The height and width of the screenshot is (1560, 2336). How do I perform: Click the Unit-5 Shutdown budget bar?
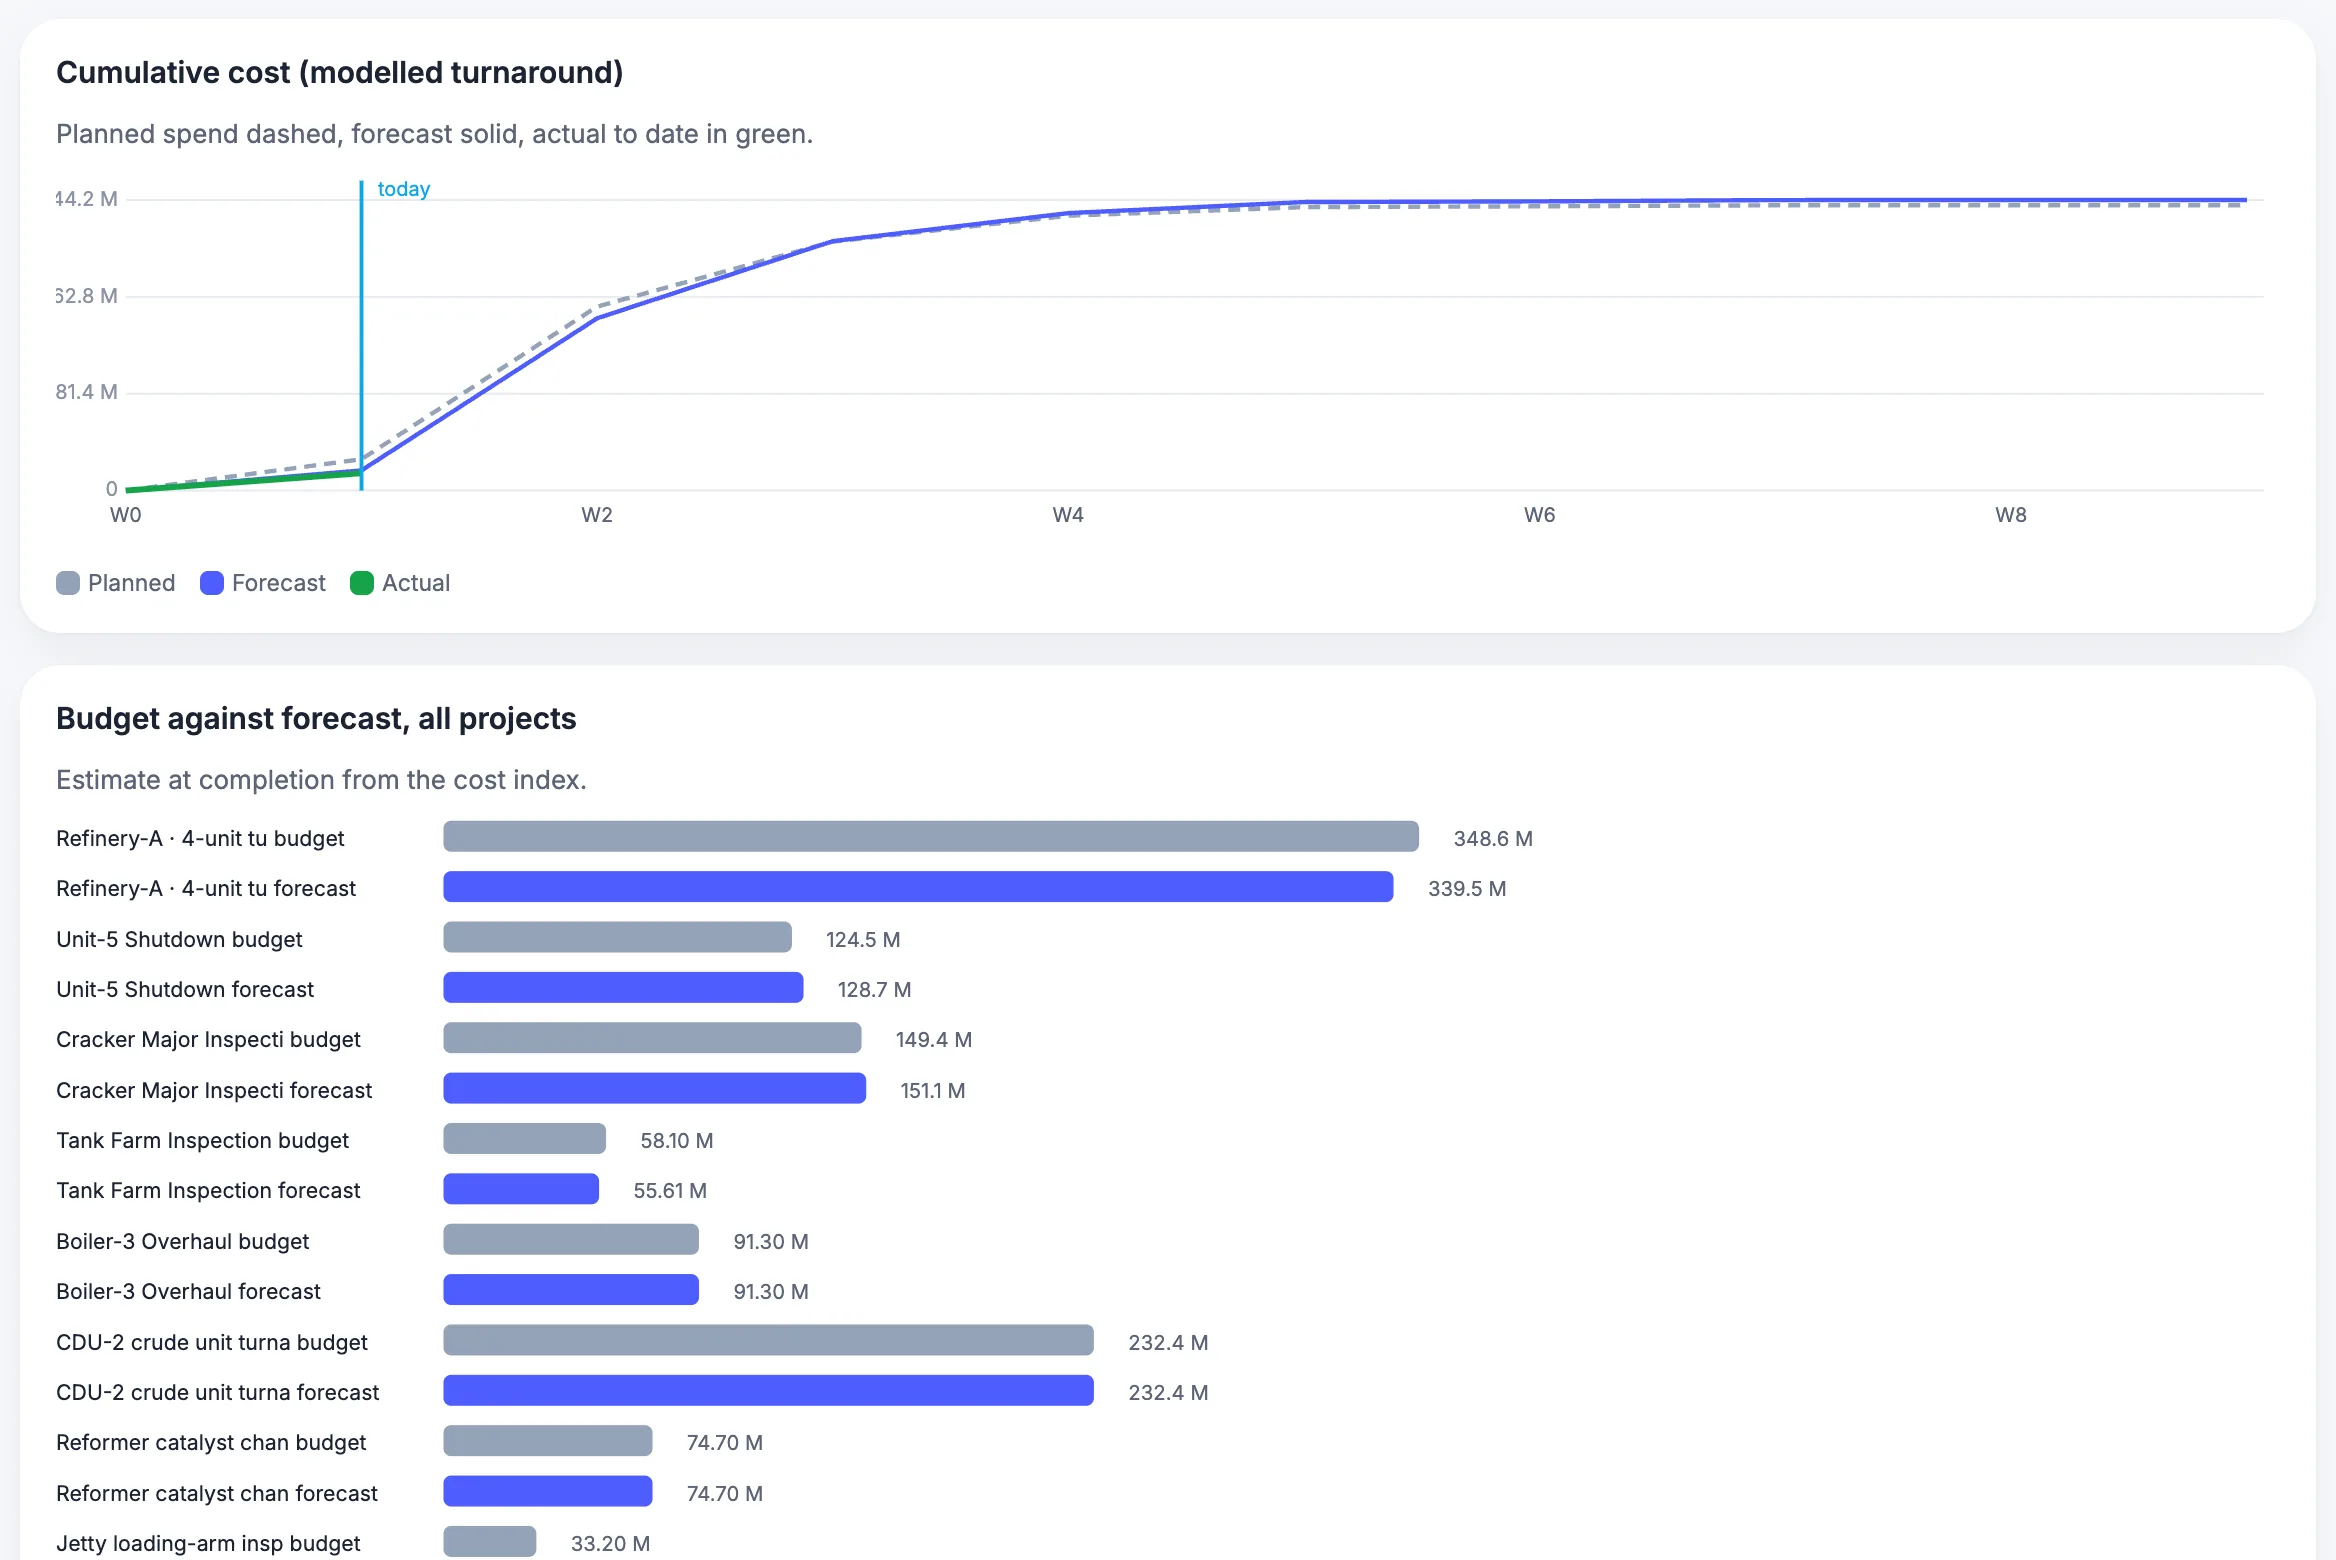(x=618, y=938)
